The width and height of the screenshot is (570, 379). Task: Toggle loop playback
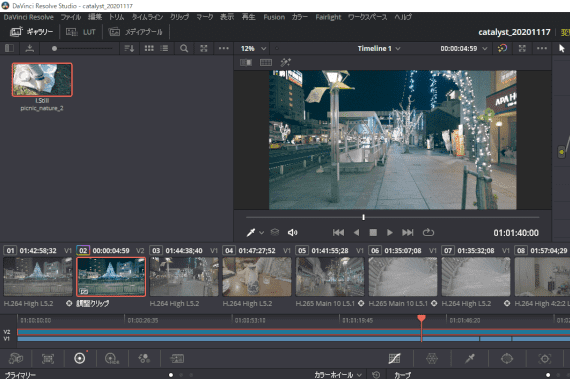click(428, 232)
